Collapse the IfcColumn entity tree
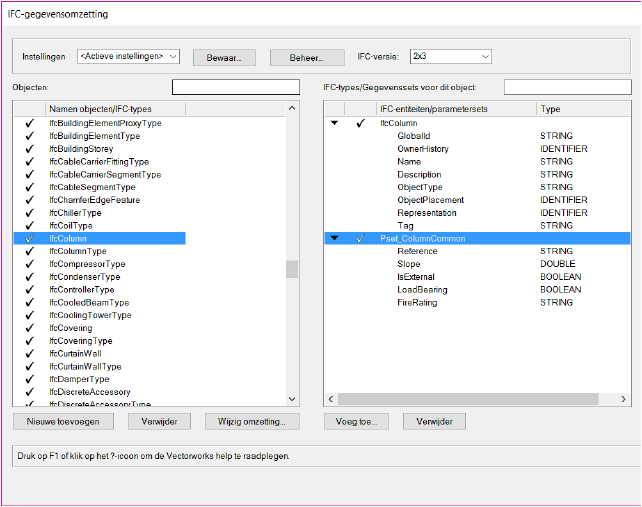Viewport: 642px width, 507px height. [334, 123]
